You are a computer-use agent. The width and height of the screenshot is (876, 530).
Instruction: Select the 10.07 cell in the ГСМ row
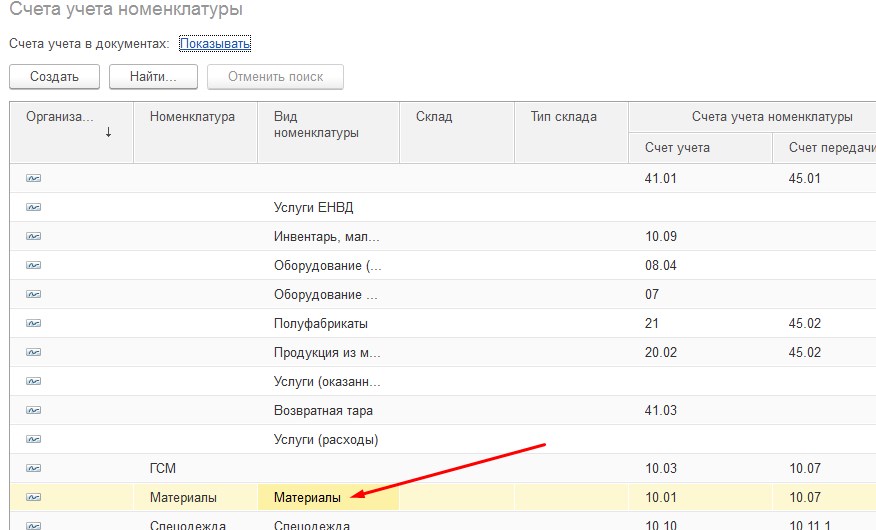(x=825, y=469)
